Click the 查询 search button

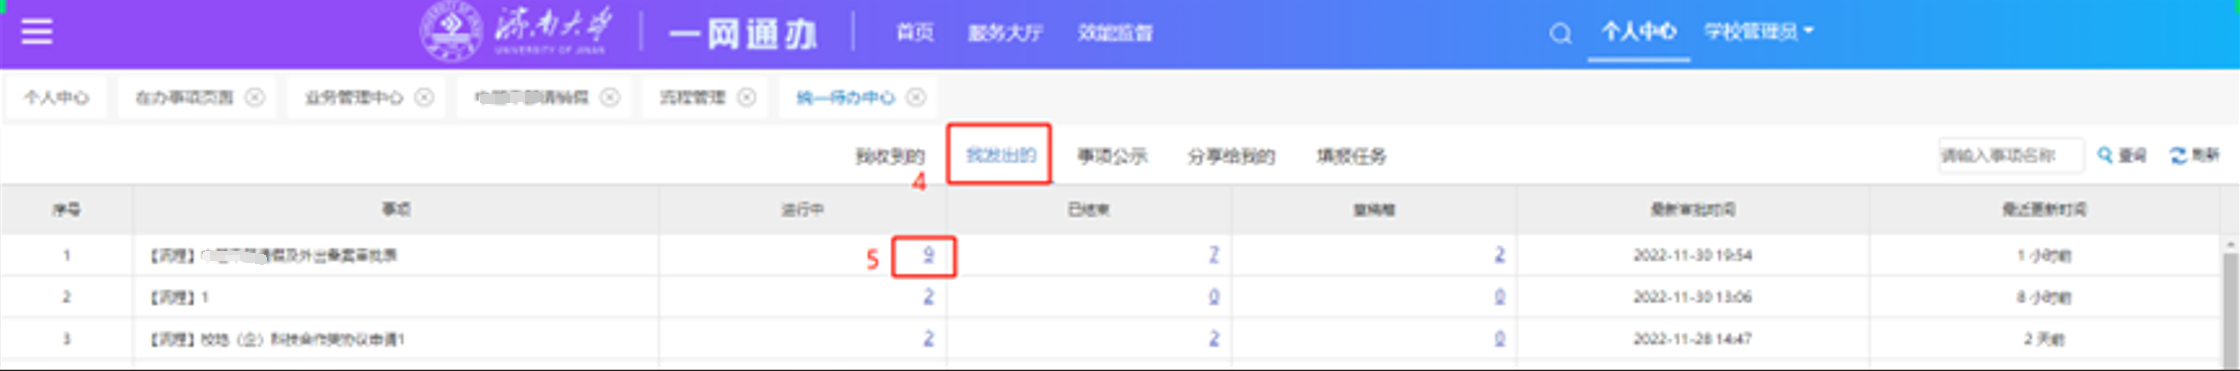click(x=2122, y=155)
